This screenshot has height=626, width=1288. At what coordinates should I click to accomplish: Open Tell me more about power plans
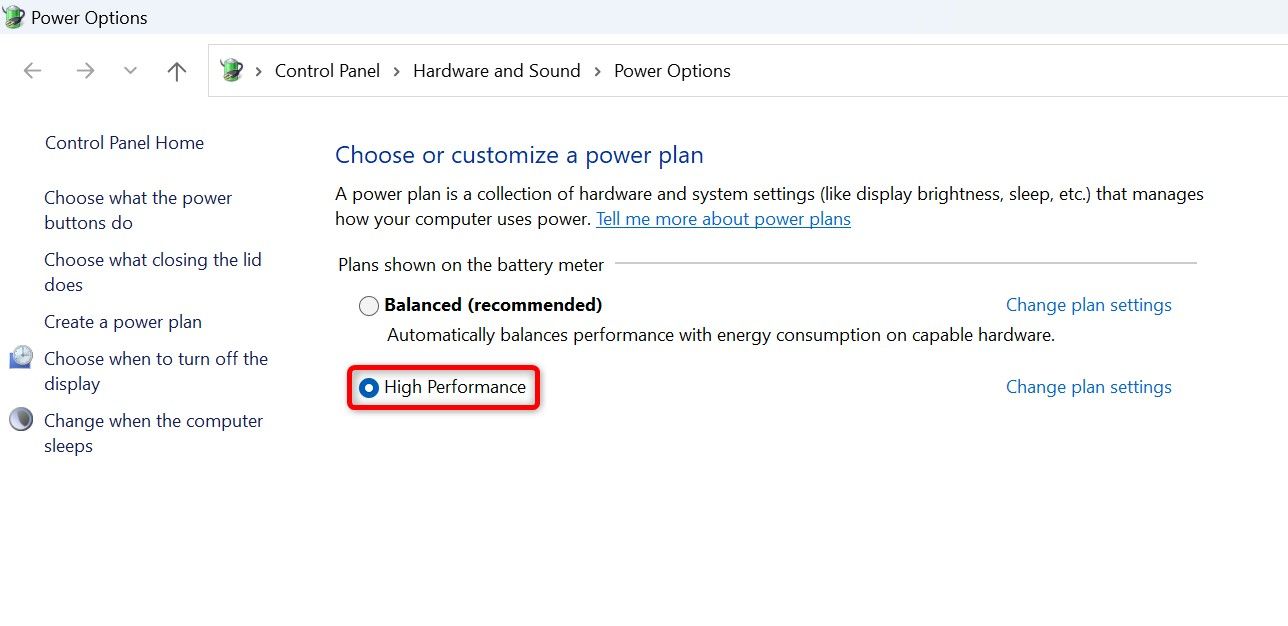coord(723,219)
